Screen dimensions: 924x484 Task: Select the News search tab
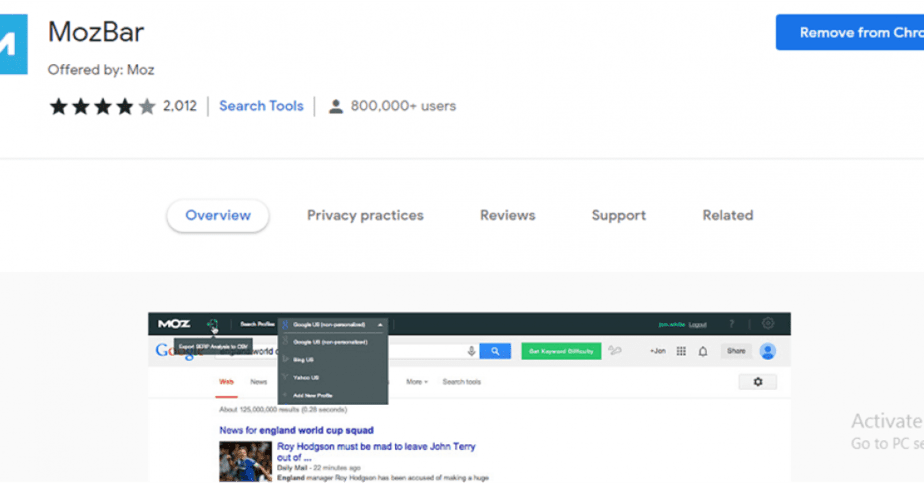(x=259, y=382)
